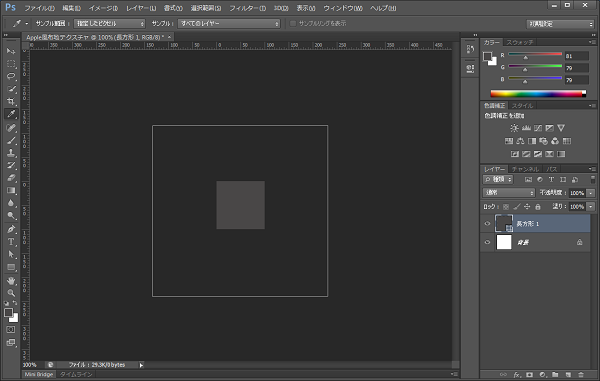This screenshot has height=381, width=600.
Task: Click the R value input field
Action: 577,56
